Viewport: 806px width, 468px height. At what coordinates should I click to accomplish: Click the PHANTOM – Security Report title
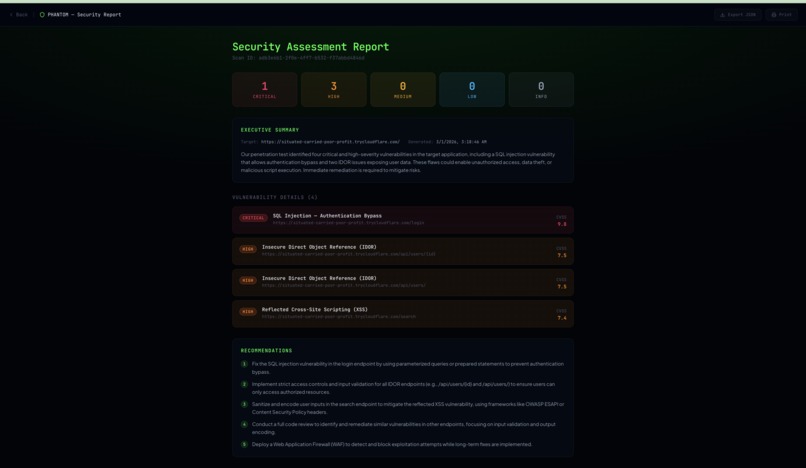84,15
